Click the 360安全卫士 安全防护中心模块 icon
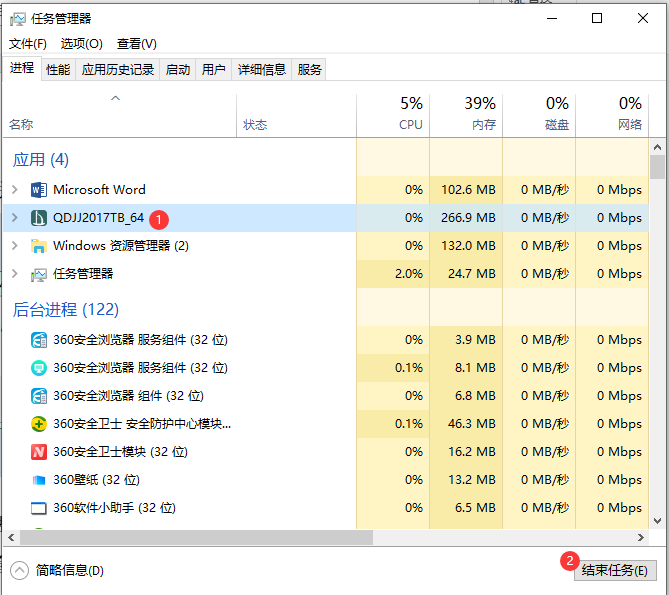 click(39, 424)
